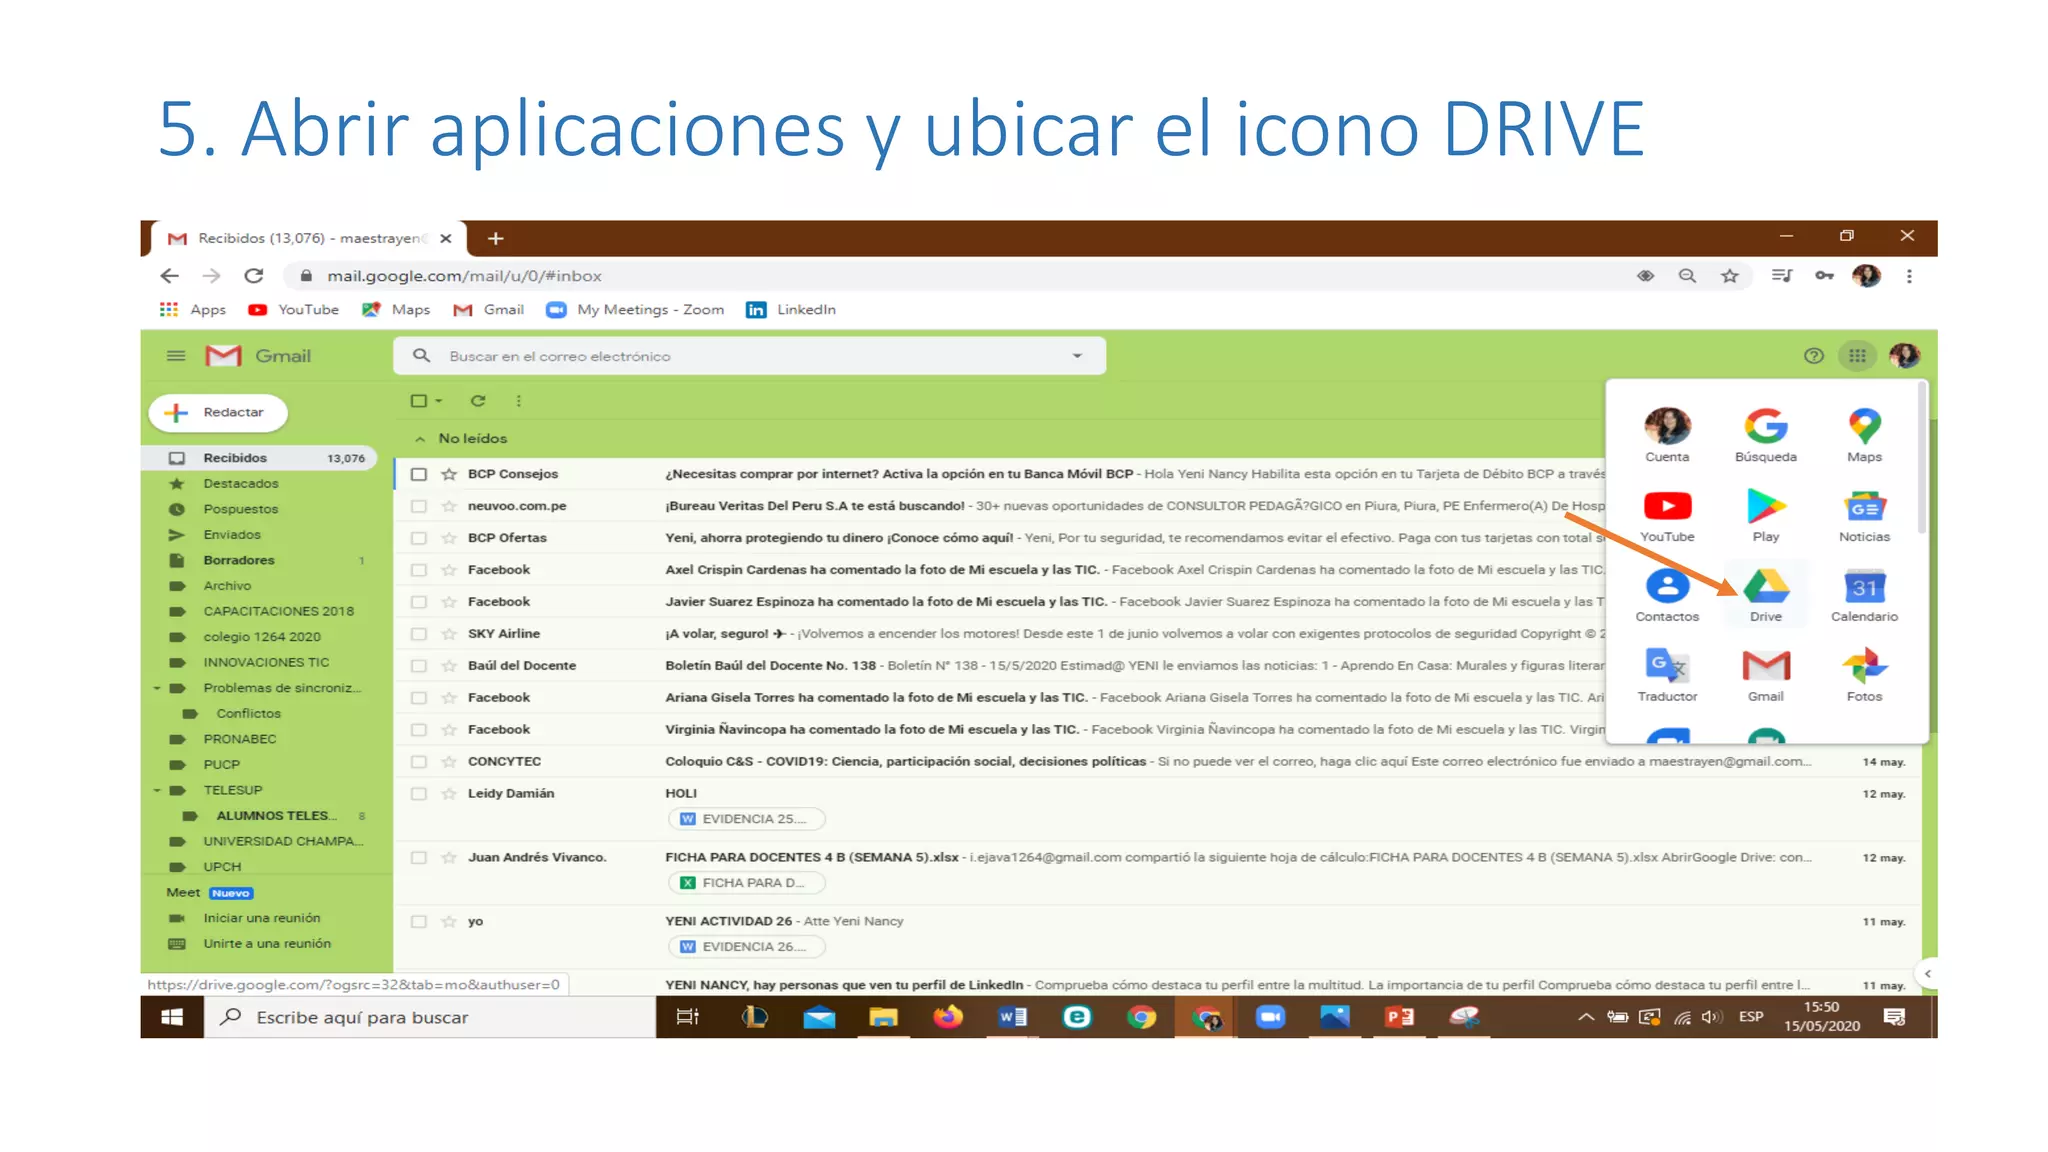The width and height of the screenshot is (2048, 1152).
Task: Click the browser address bar URL
Action: (464, 276)
